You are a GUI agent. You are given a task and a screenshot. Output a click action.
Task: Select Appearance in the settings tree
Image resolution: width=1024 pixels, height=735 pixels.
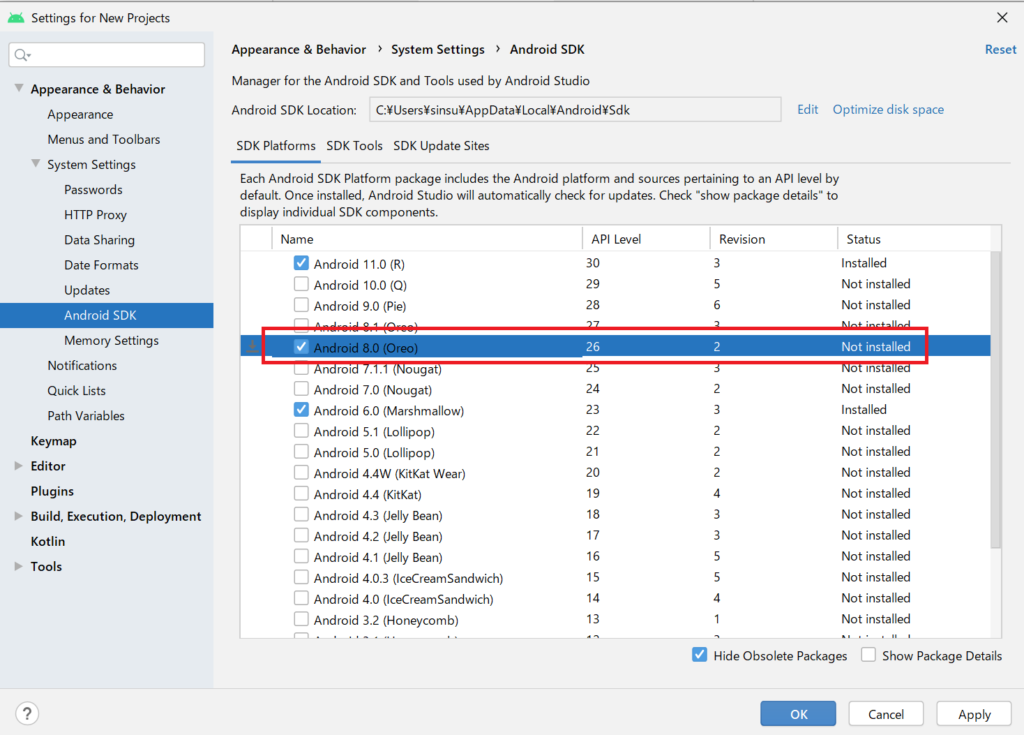[80, 114]
